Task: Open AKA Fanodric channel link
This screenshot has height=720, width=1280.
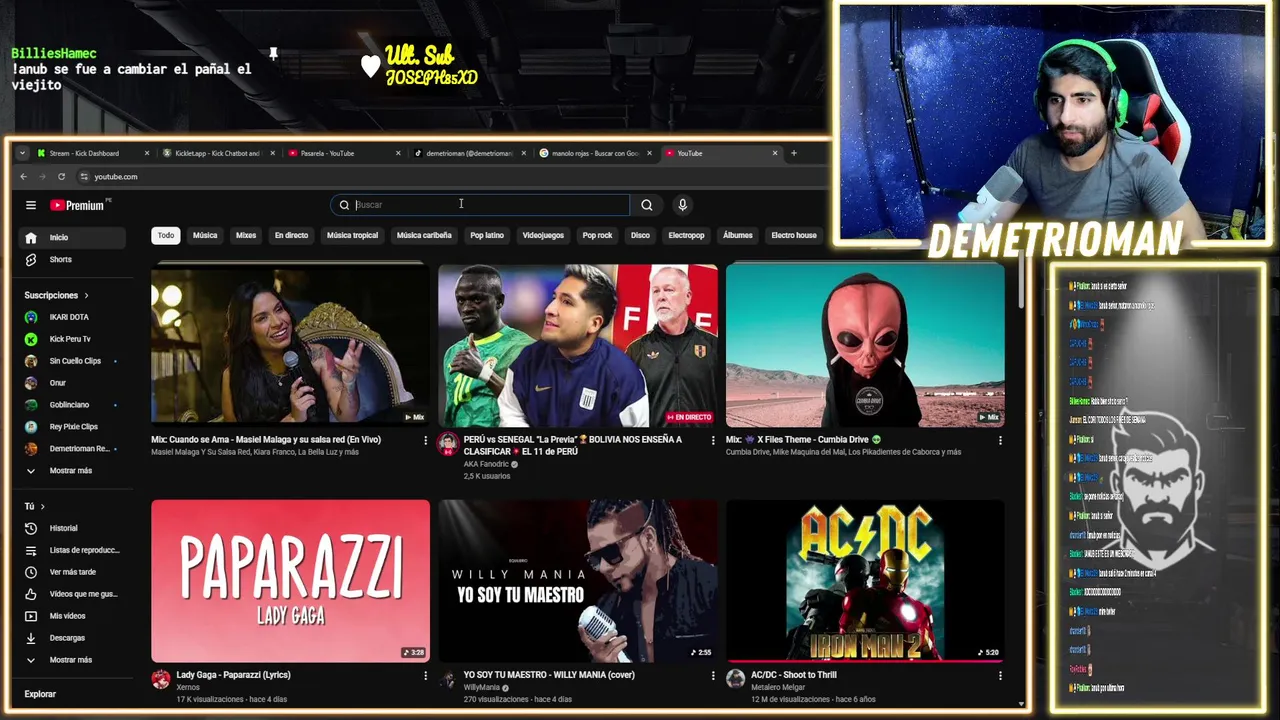Action: (488, 464)
